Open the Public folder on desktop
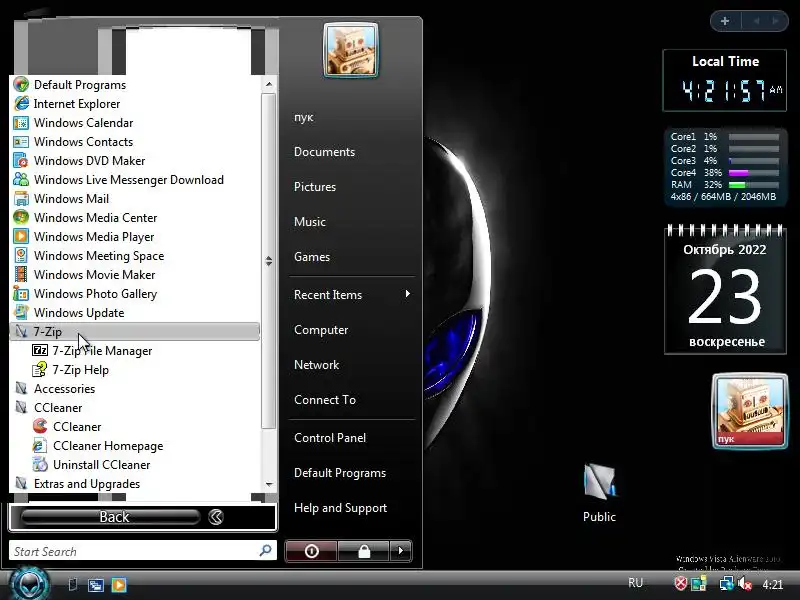Viewport: 800px width, 600px height. (599, 493)
